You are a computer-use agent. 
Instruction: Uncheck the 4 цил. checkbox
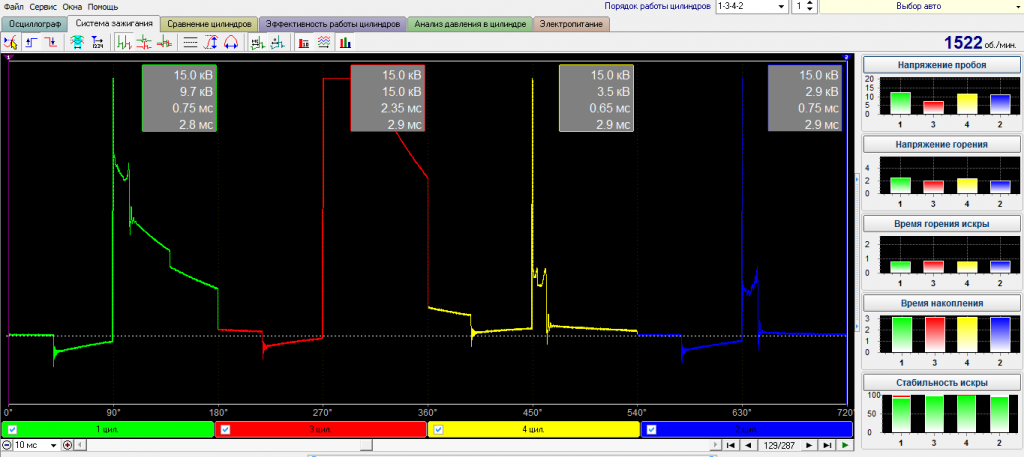pos(439,430)
